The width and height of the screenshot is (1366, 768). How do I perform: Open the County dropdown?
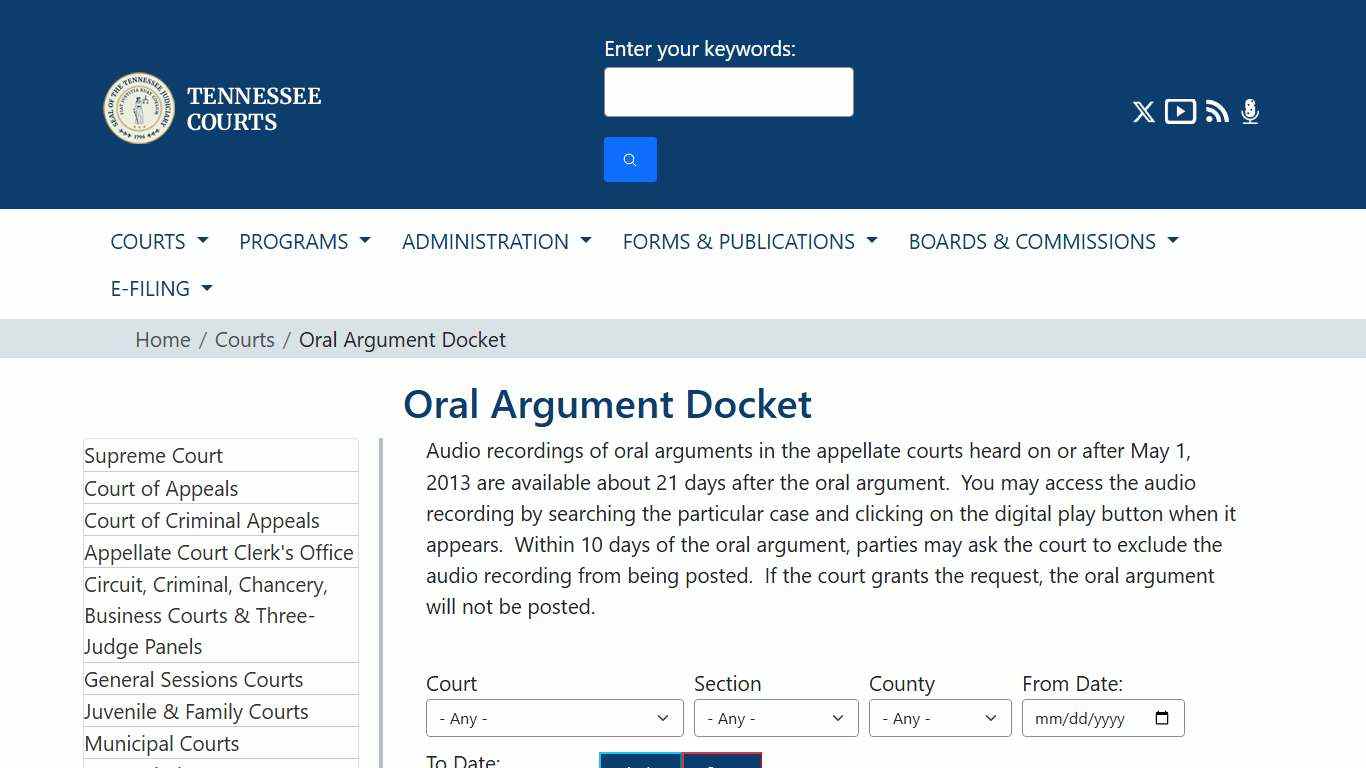(x=939, y=718)
